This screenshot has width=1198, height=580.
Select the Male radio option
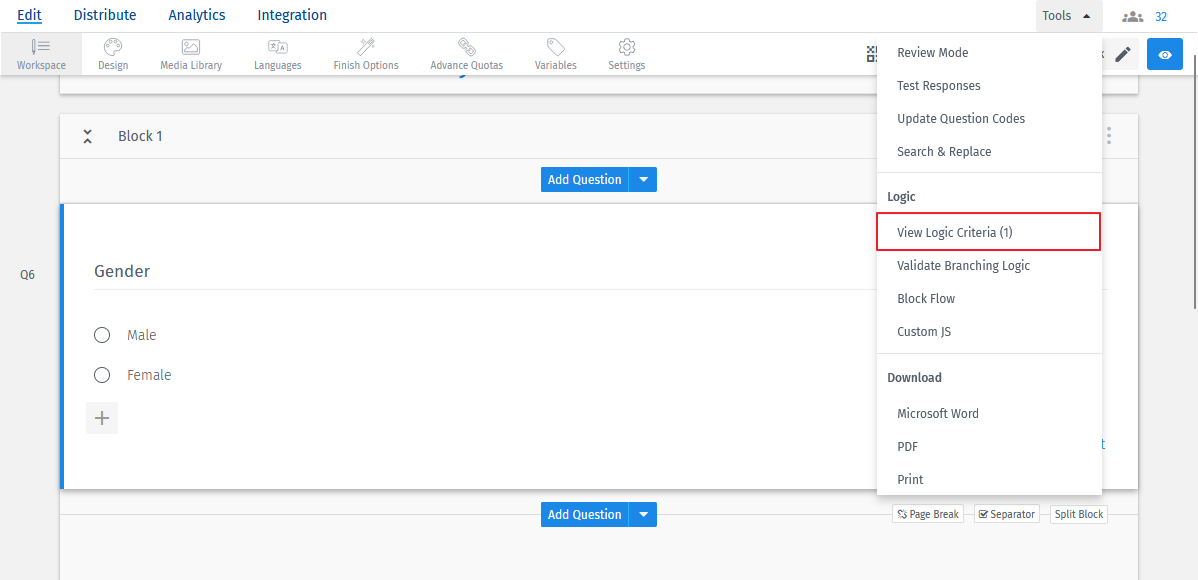pos(102,335)
